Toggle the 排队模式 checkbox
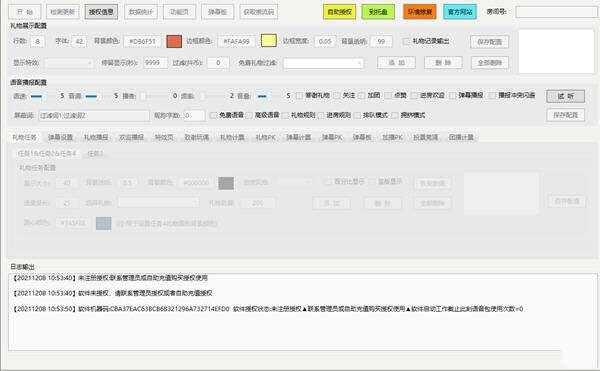 tap(357, 115)
